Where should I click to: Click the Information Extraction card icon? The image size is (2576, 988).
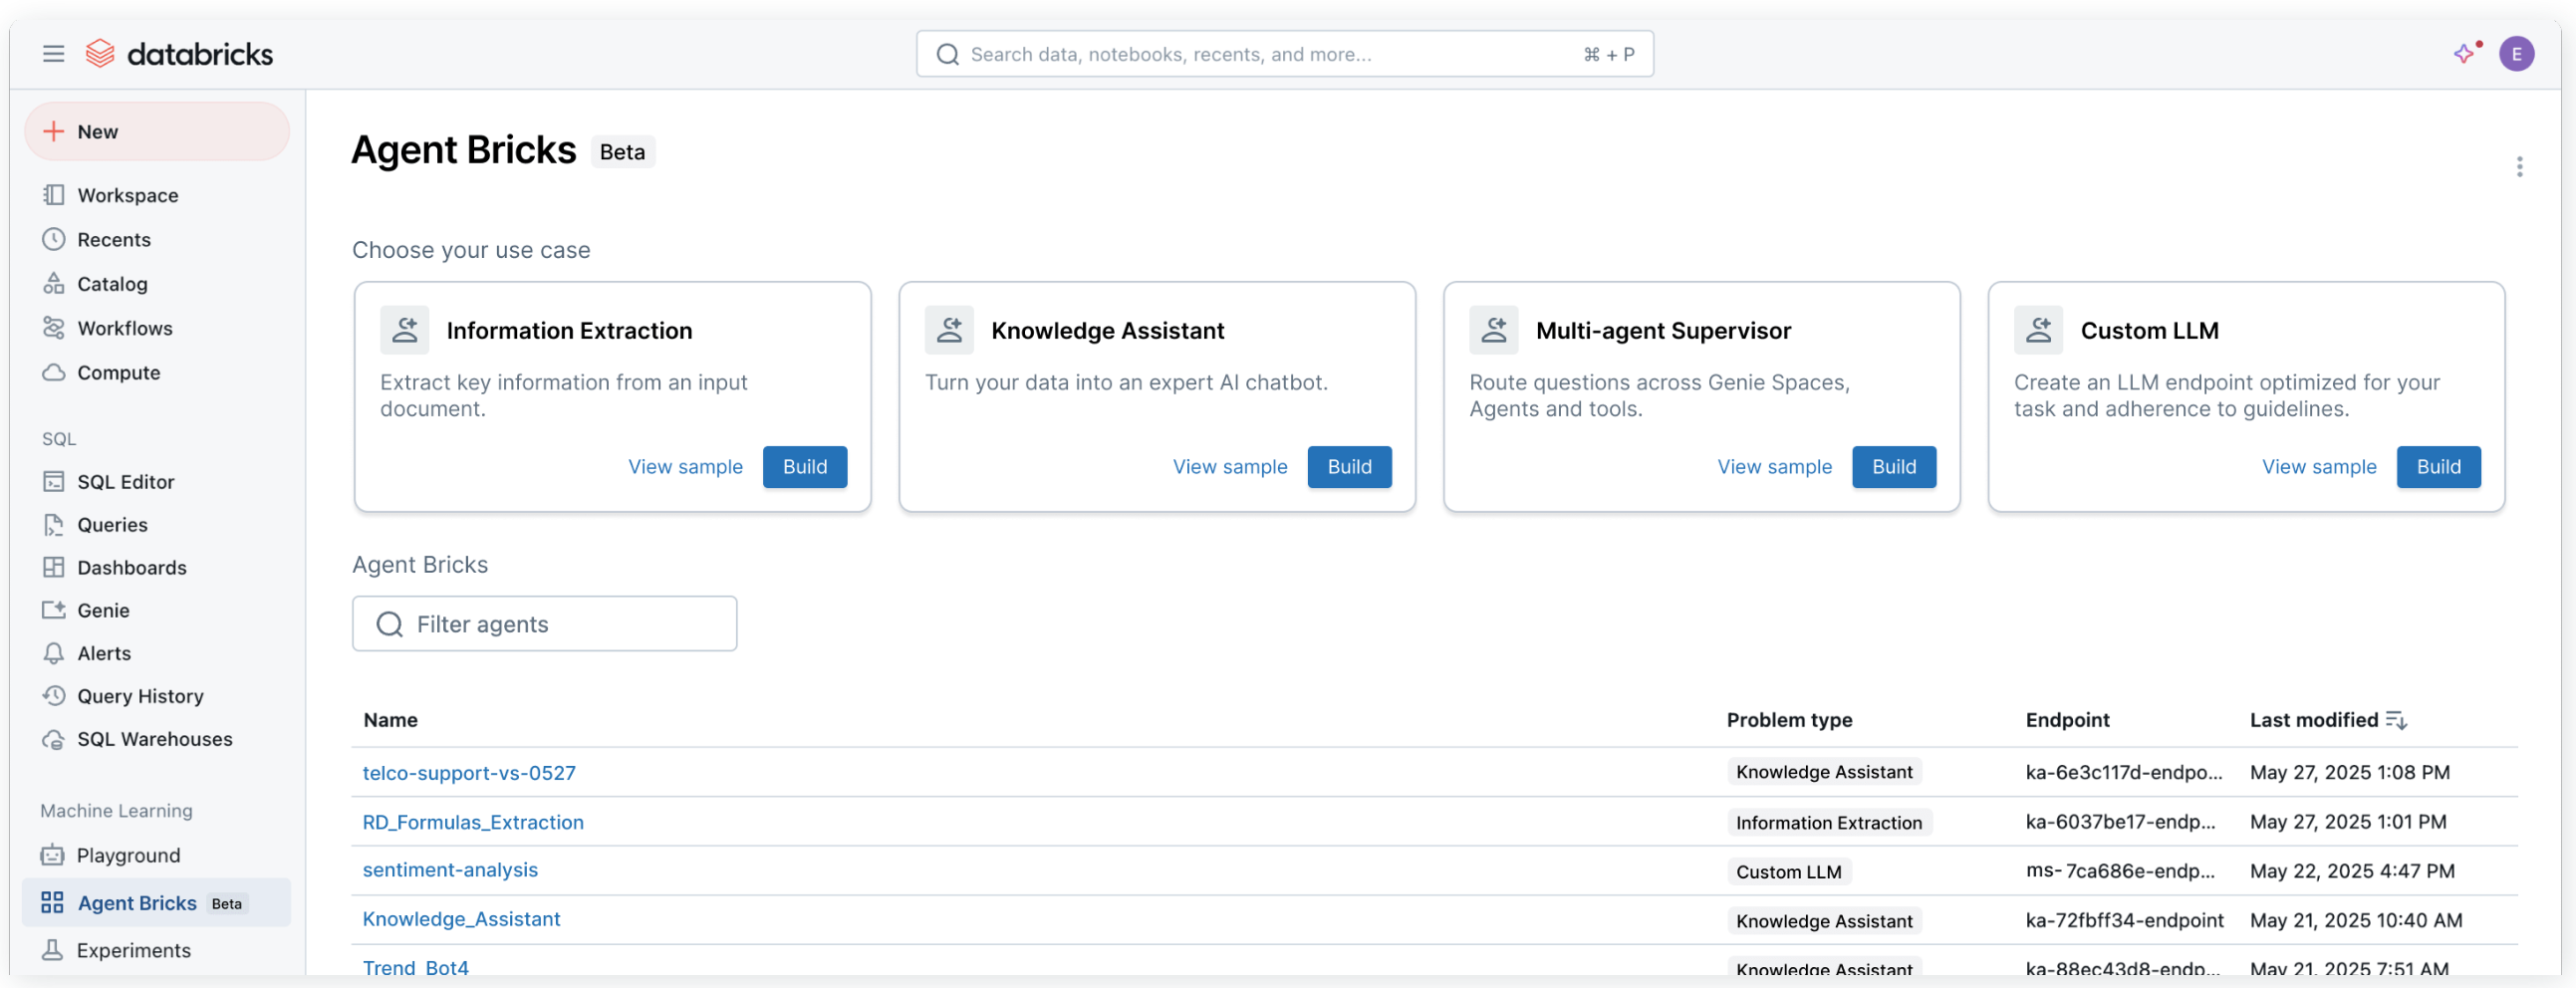405,330
